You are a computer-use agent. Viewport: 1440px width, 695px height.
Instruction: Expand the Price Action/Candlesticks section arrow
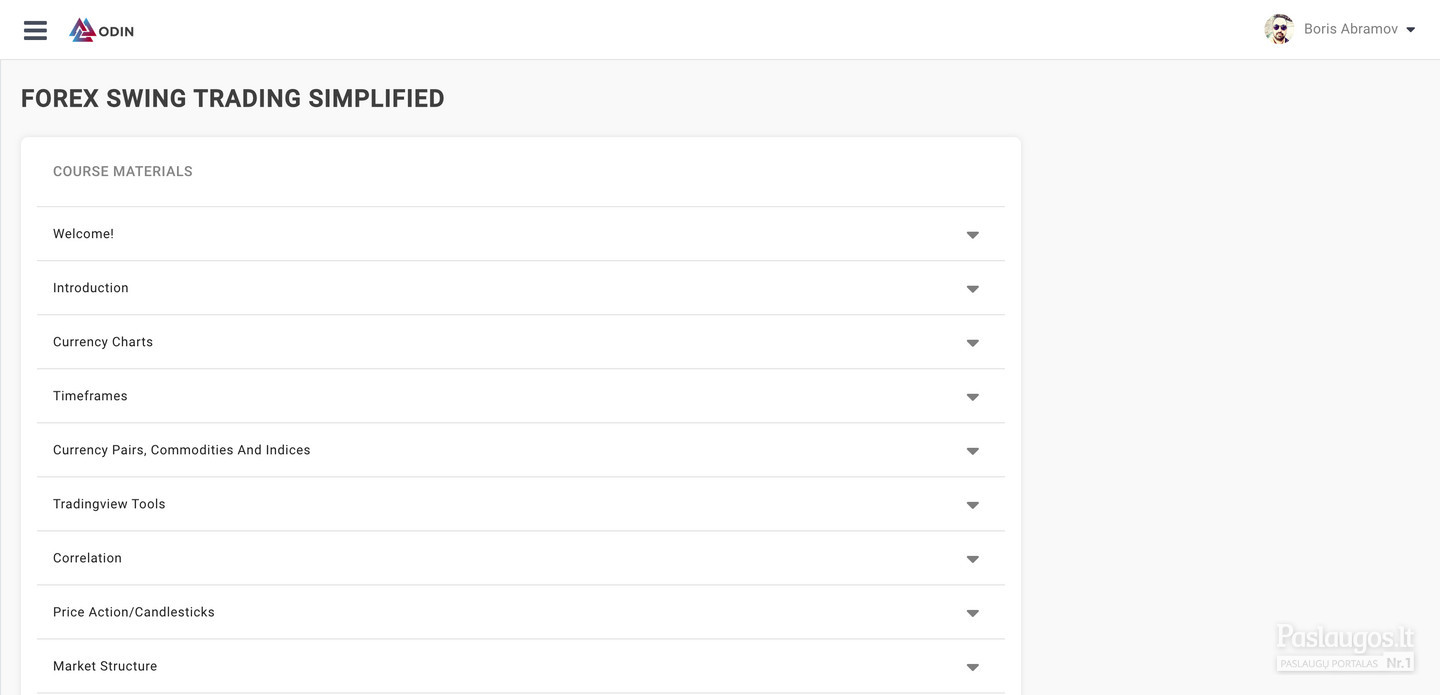[x=972, y=613]
